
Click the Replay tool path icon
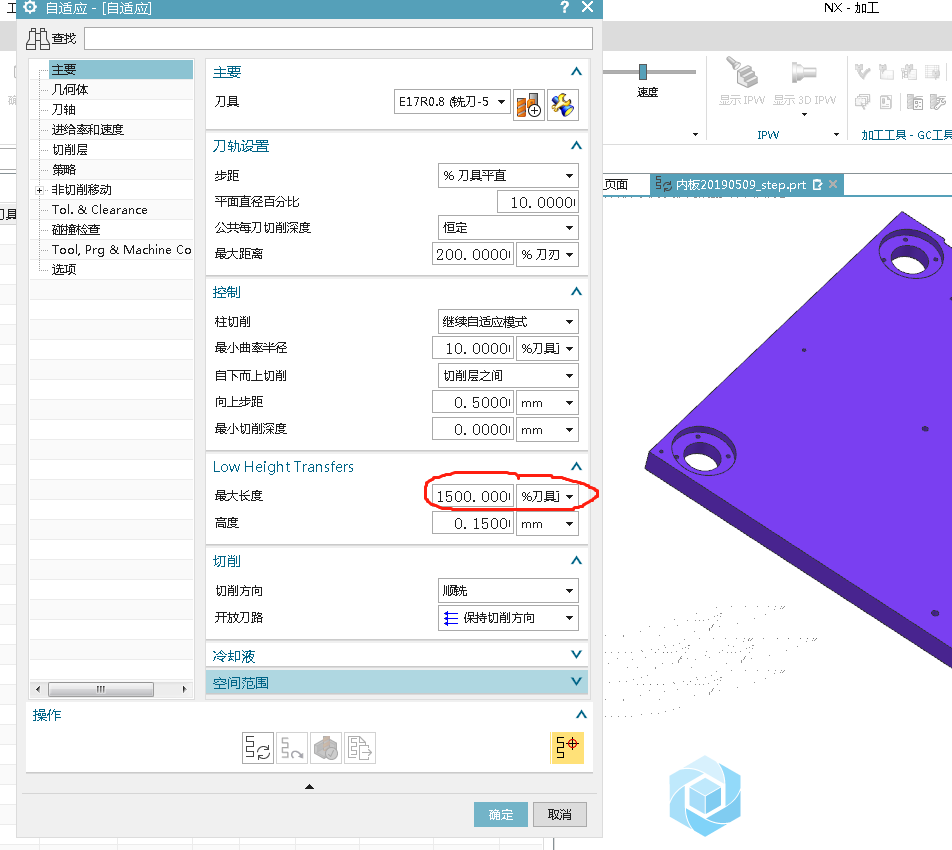tap(292, 747)
